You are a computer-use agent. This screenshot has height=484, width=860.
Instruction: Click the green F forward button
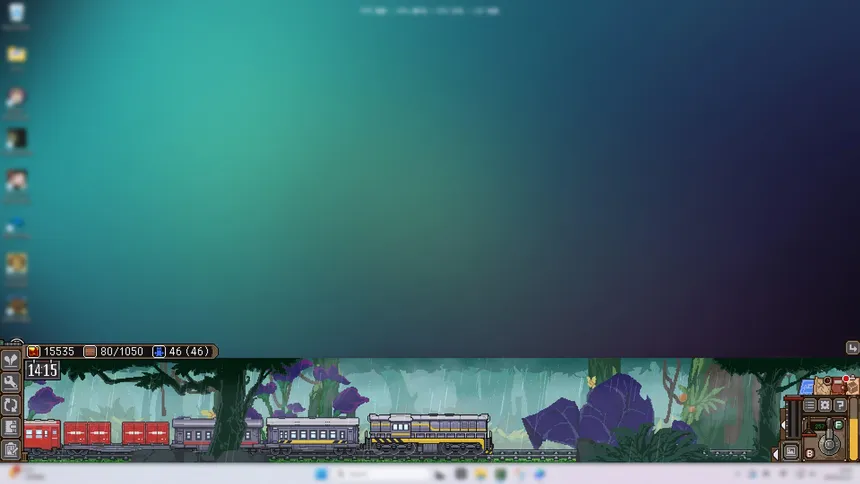tap(838, 425)
